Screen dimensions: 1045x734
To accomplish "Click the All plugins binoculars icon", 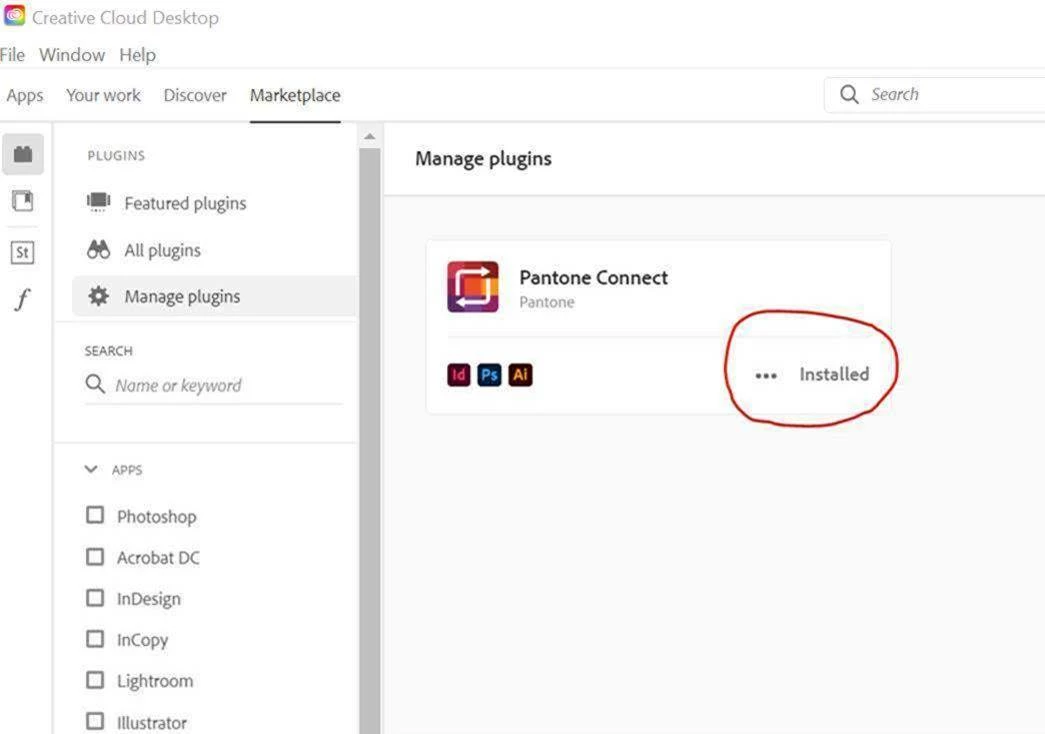I will point(99,249).
